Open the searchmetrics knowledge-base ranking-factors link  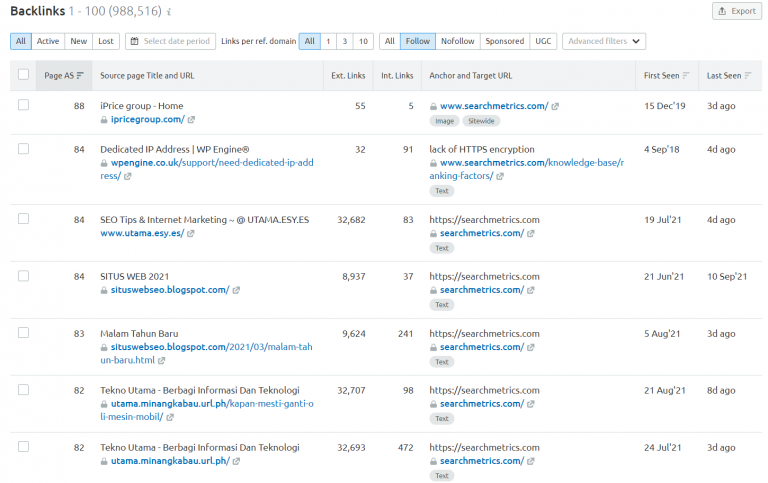point(527,169)
